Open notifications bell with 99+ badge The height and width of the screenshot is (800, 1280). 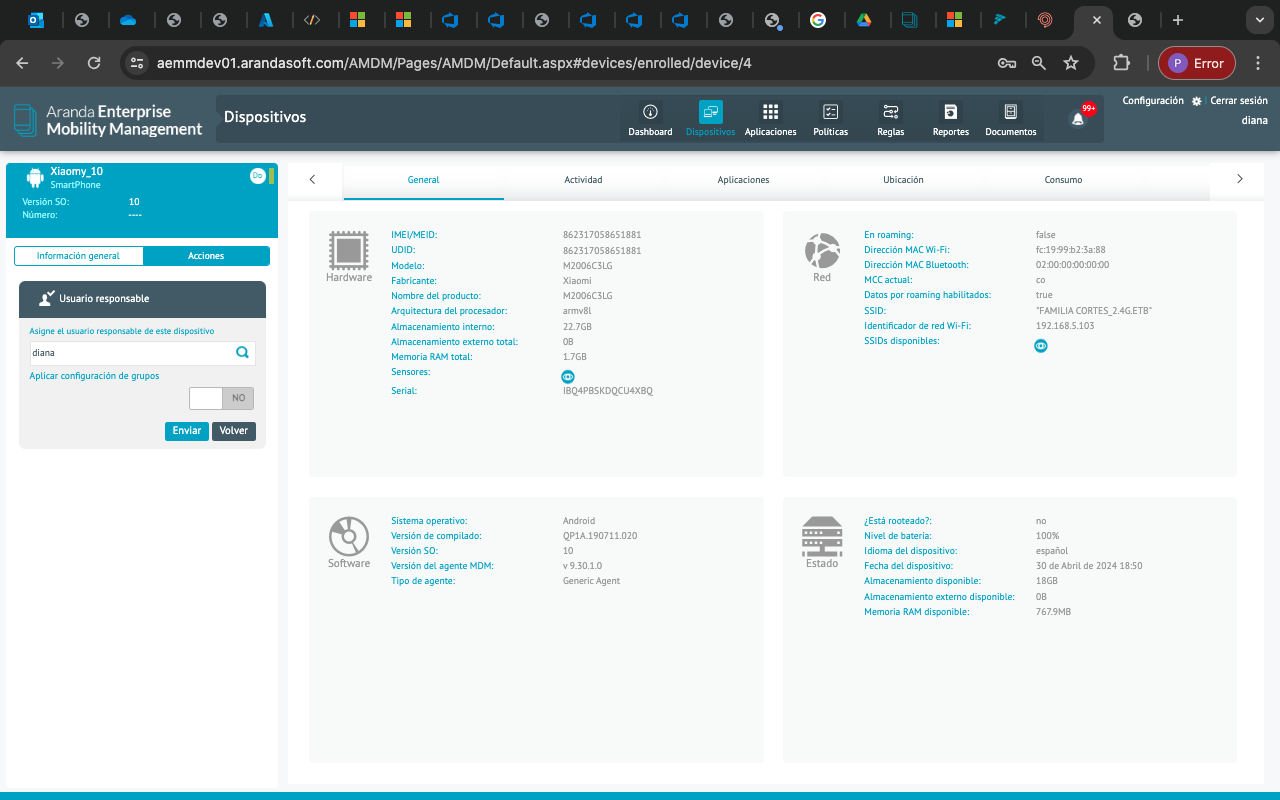(1078, 118)
